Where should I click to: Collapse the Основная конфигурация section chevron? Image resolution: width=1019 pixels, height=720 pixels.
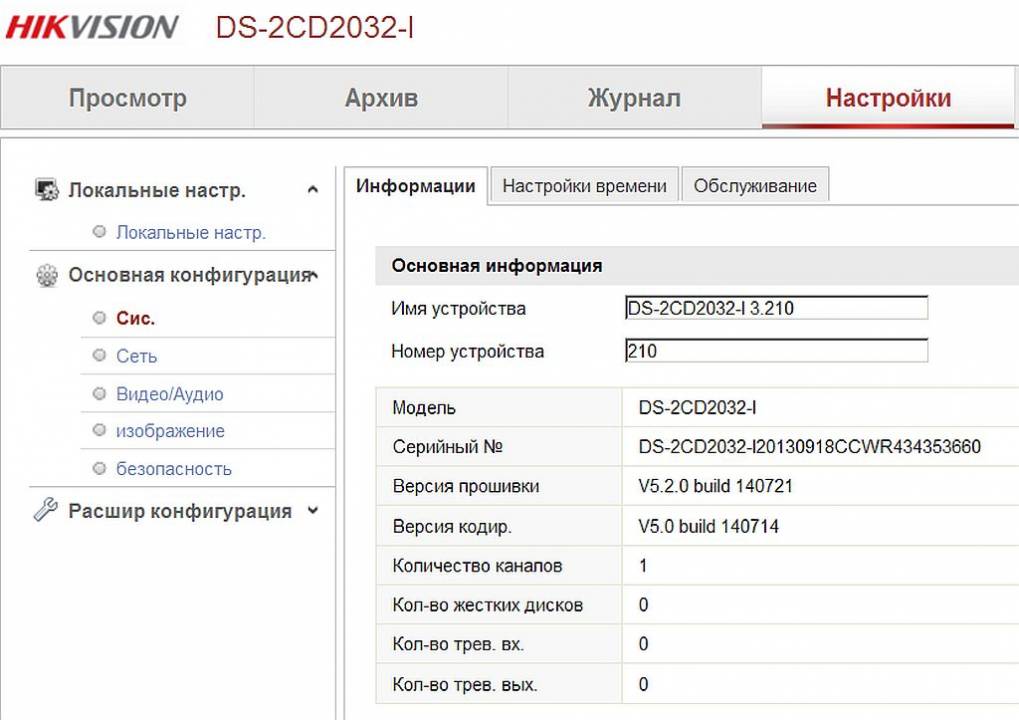[314, 276]
